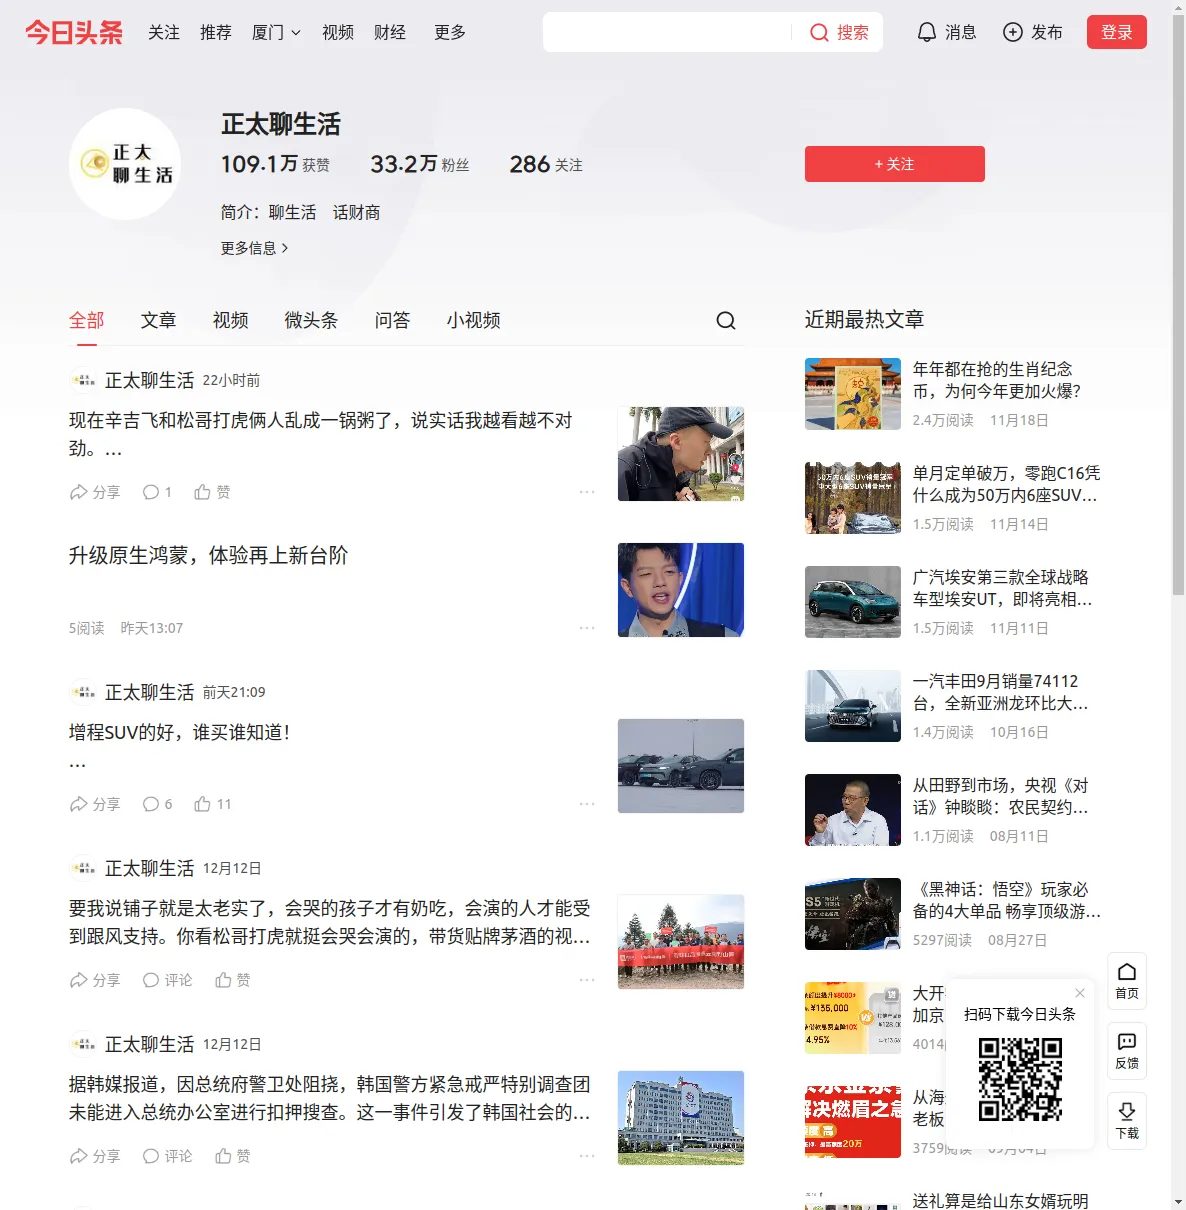Open hot article 从田野到市场，央视《对话》
The width and height of the screenshot is (1186, 1210).
coord(1001,796)
